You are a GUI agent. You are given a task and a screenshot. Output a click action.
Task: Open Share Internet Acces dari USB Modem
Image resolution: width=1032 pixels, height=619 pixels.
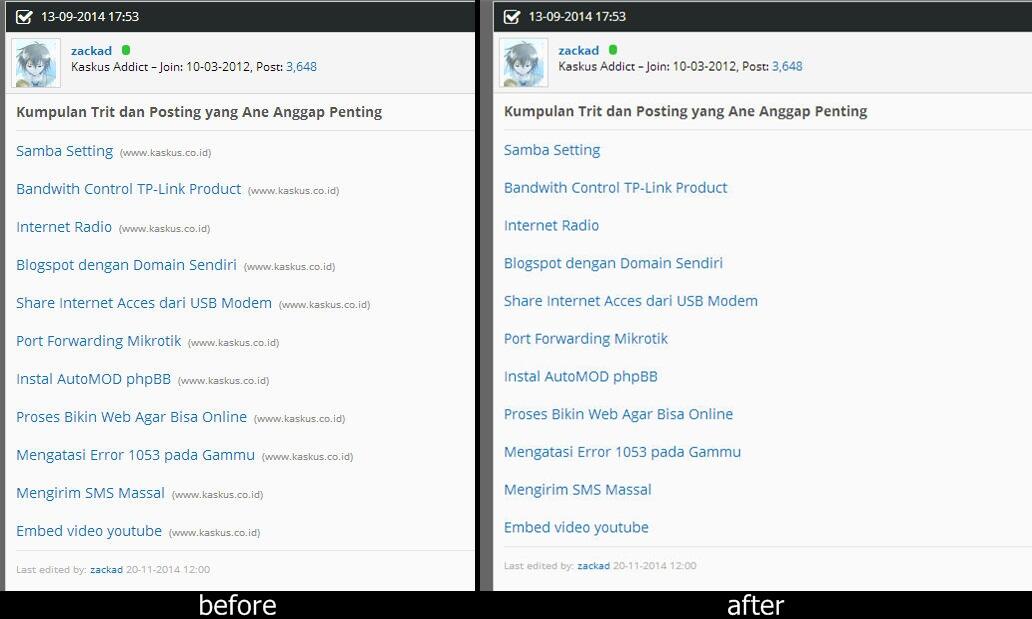(143, 303)
